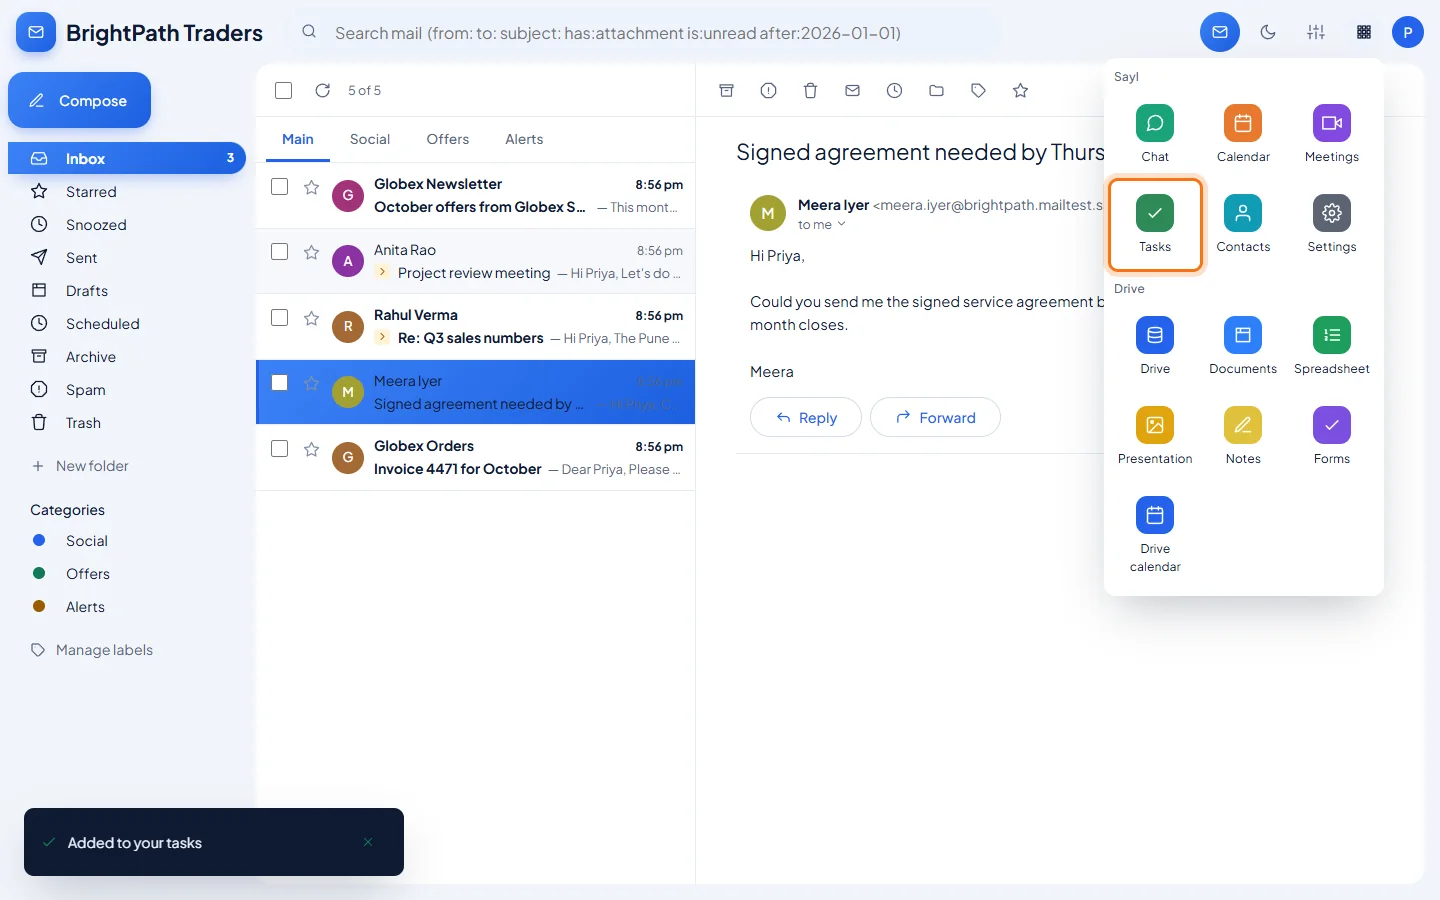
Task: Refresh the mail list
Action: pyautogui.click(x=322, y=90)
